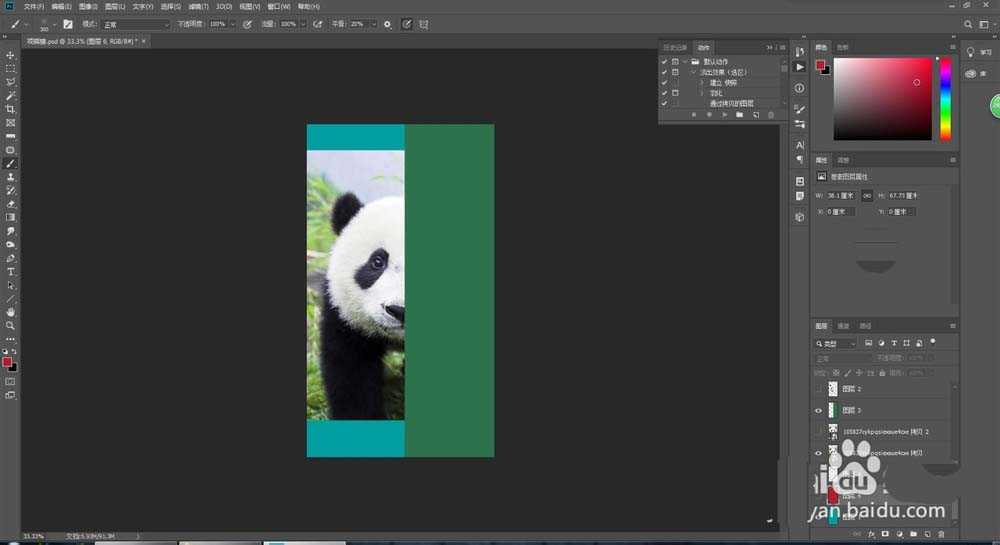Select the Hand tool
This screenshot has height=545, width=1000.
click(x=11, y=312)
